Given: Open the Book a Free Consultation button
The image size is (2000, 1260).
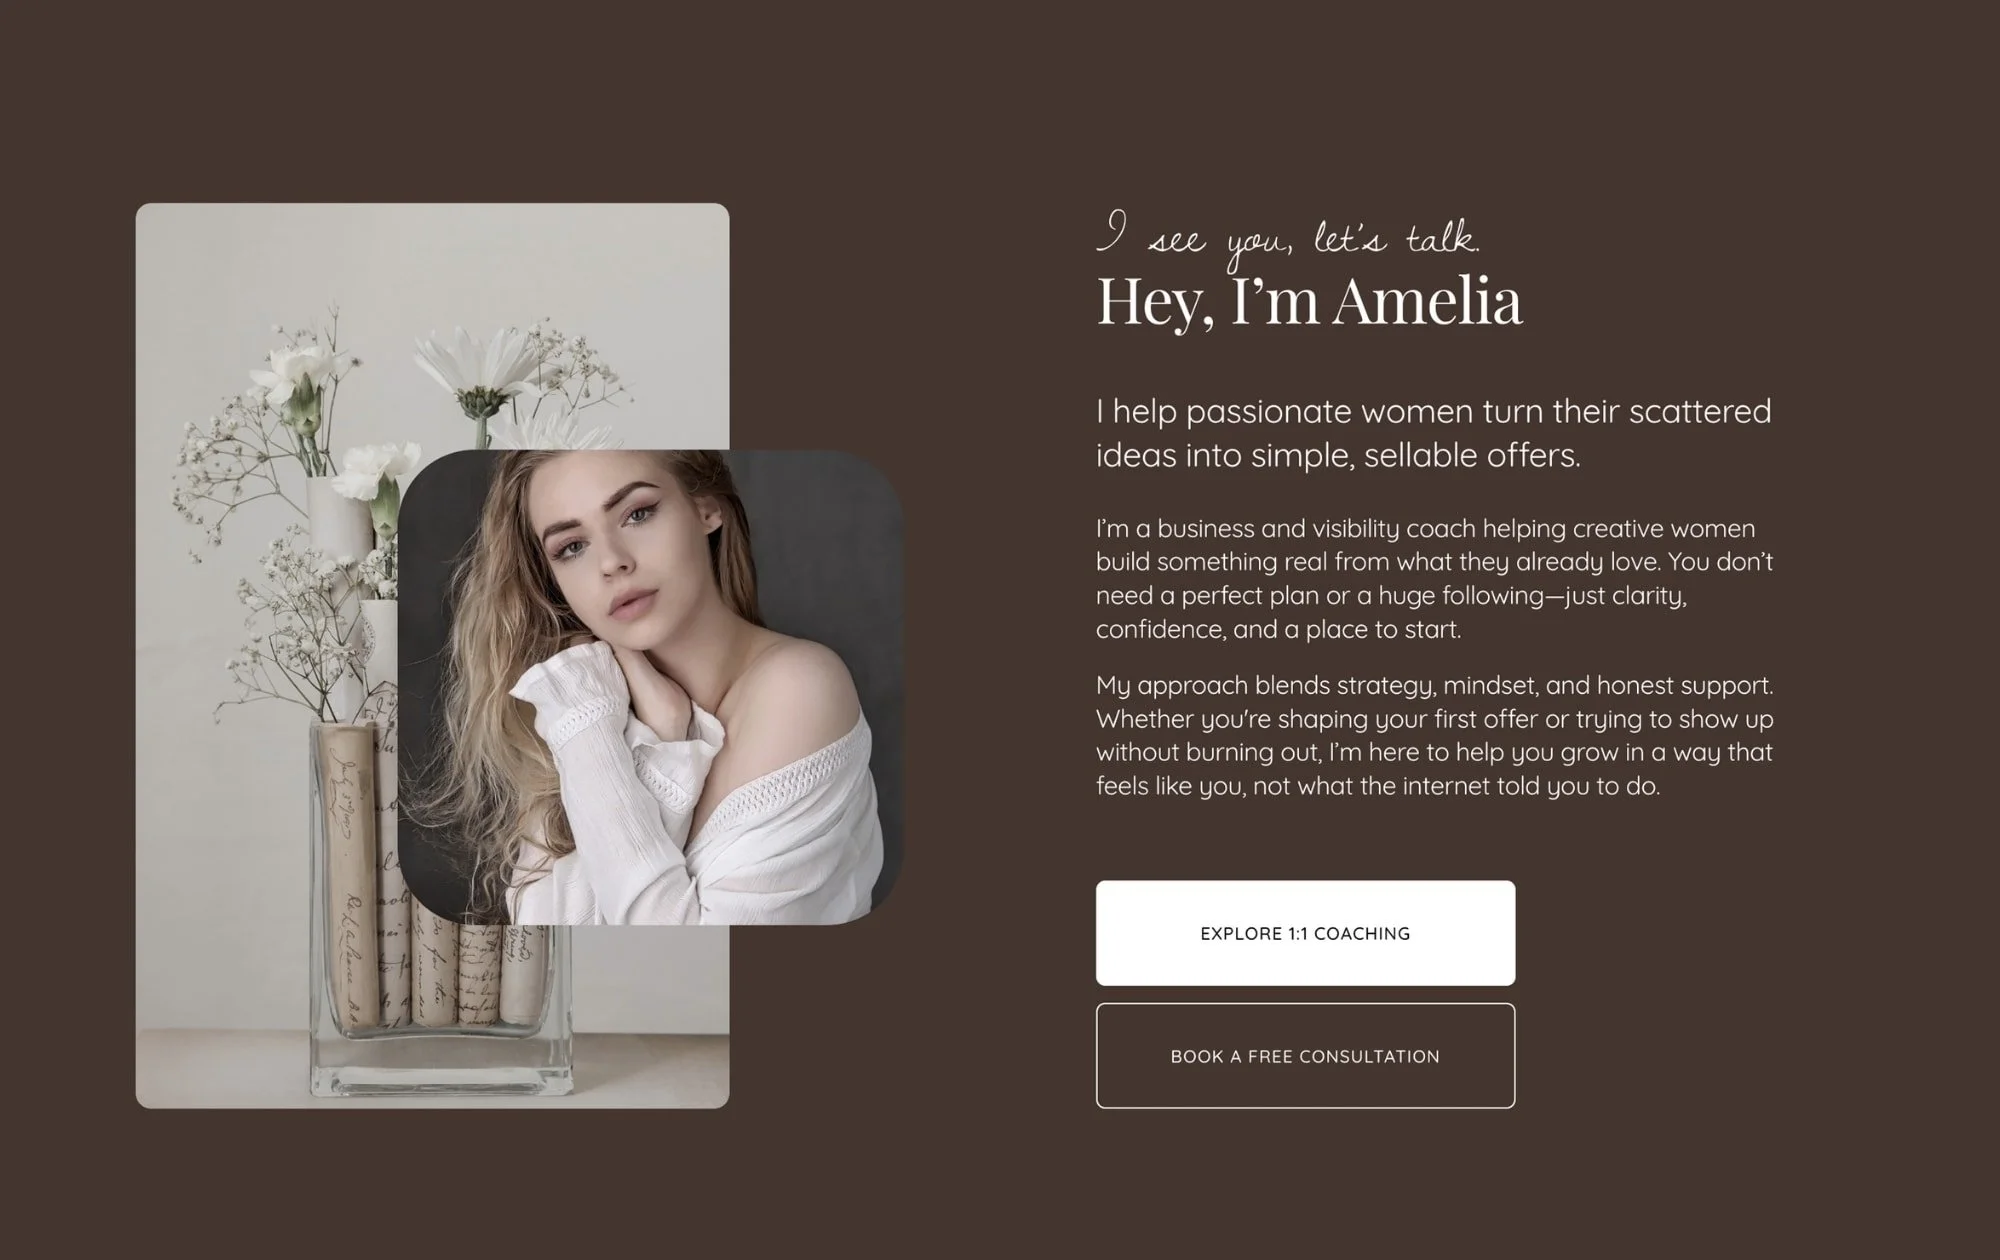Looking at the screenshot, I should click(x=1305, y=1056).
